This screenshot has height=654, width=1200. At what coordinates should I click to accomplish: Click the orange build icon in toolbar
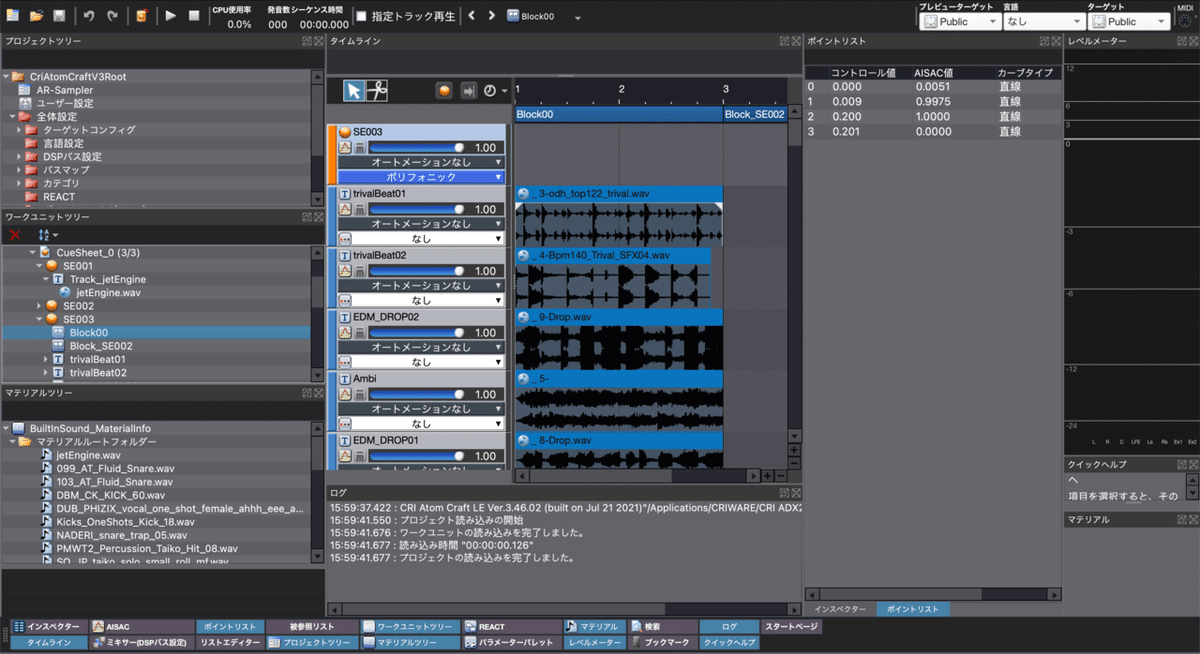[142, 16]
